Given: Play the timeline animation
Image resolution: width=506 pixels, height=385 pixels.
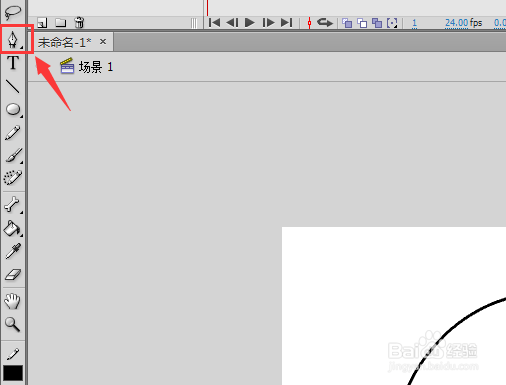Looking at the screenshot, I should tap(250, 23).
